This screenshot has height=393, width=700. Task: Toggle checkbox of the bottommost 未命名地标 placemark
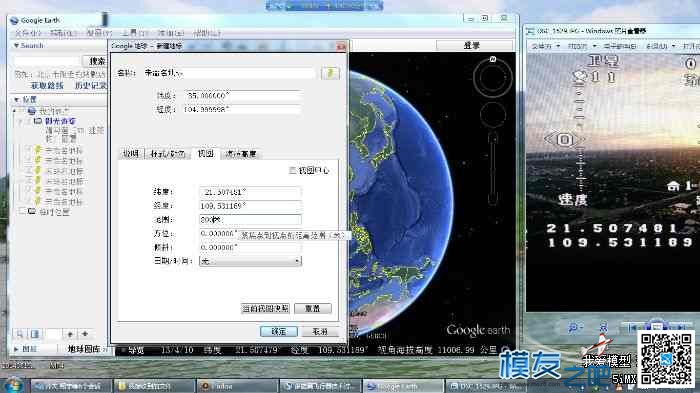(28, 201)
